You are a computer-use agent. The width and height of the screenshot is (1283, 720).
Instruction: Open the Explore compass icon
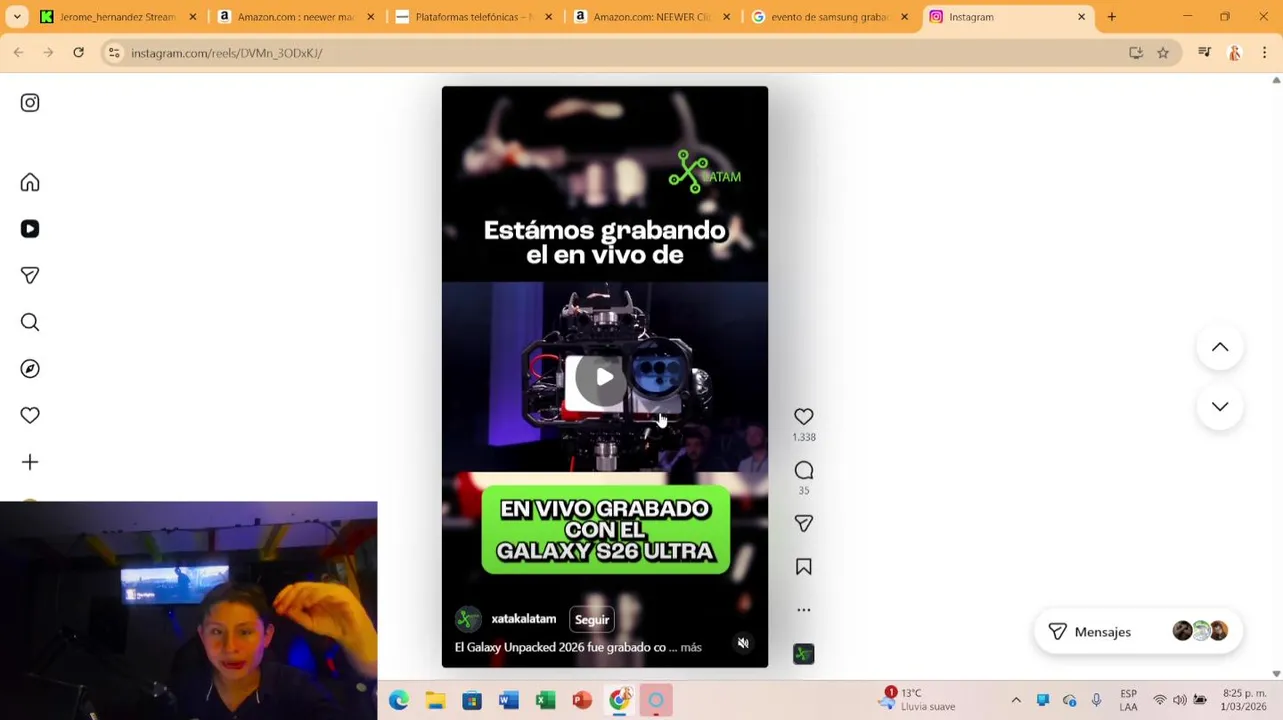30,369
